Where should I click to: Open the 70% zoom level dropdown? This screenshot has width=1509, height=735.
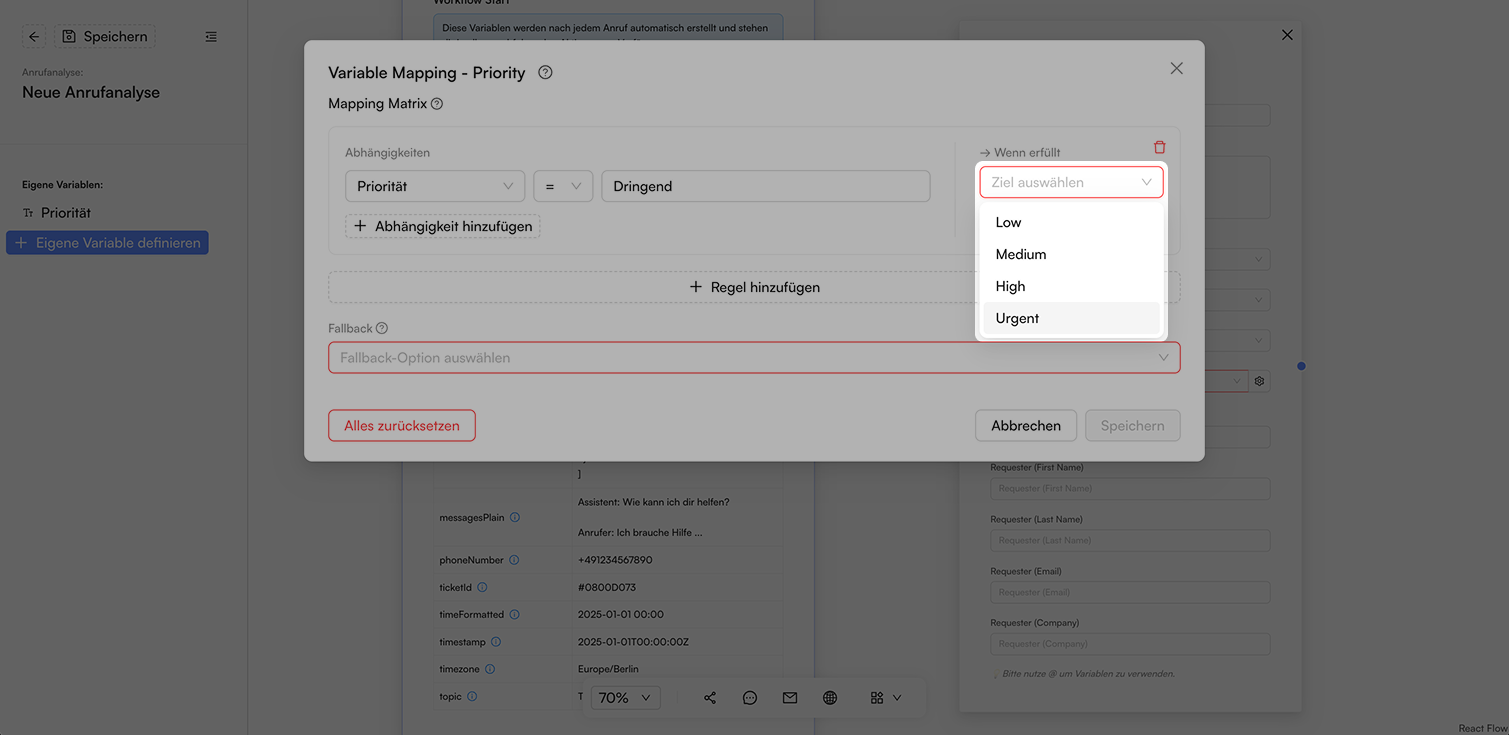click(x=625, y=697)
